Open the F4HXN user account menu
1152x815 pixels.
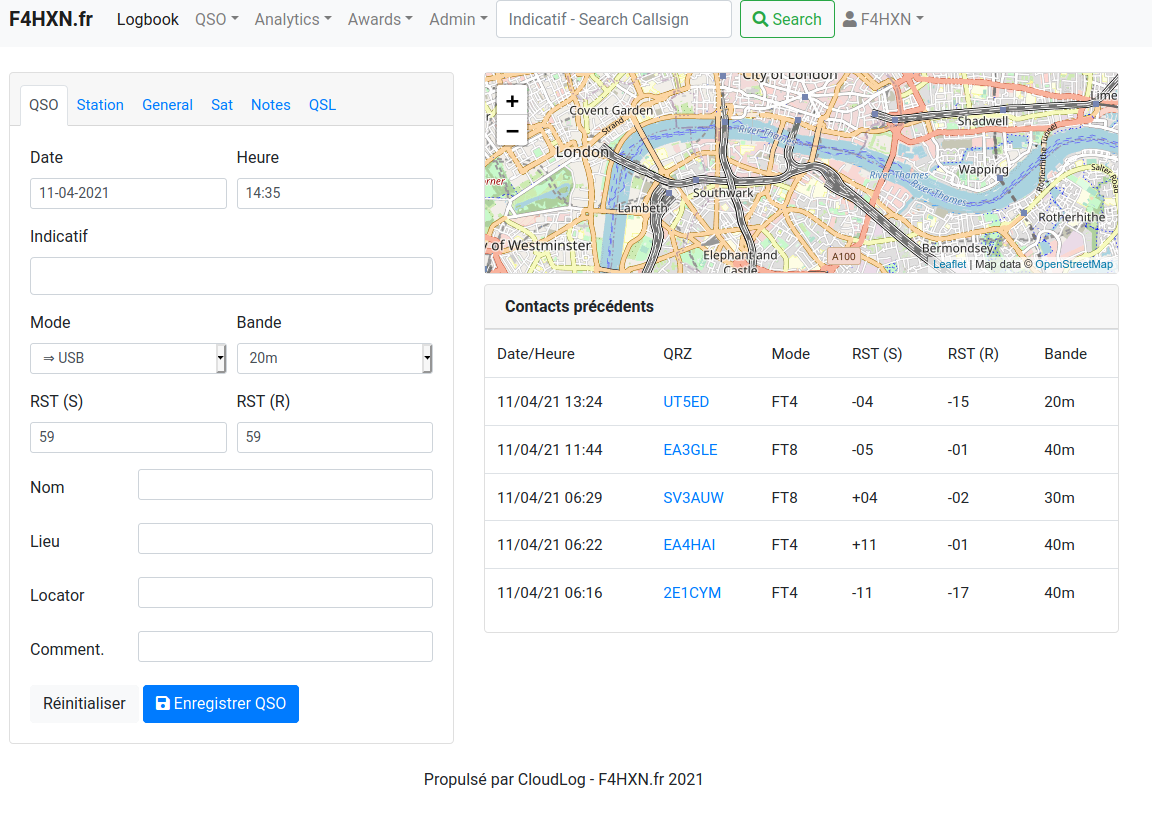tap(882, 19)
